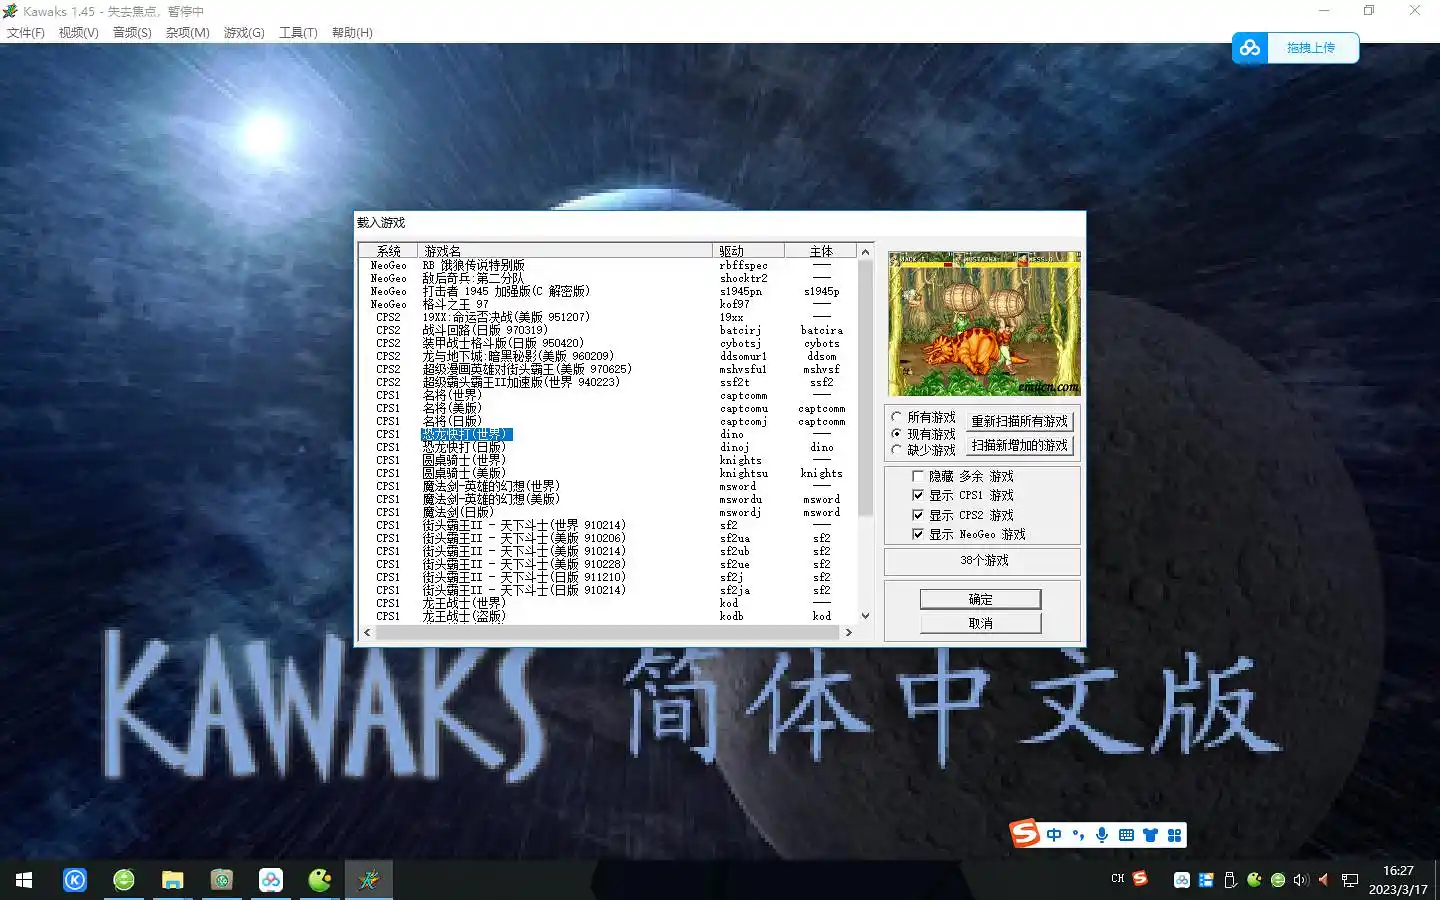The image size is (1440, 900).
Task: Open the Sogou soft keyboard icon
Action: (1126, 835)
